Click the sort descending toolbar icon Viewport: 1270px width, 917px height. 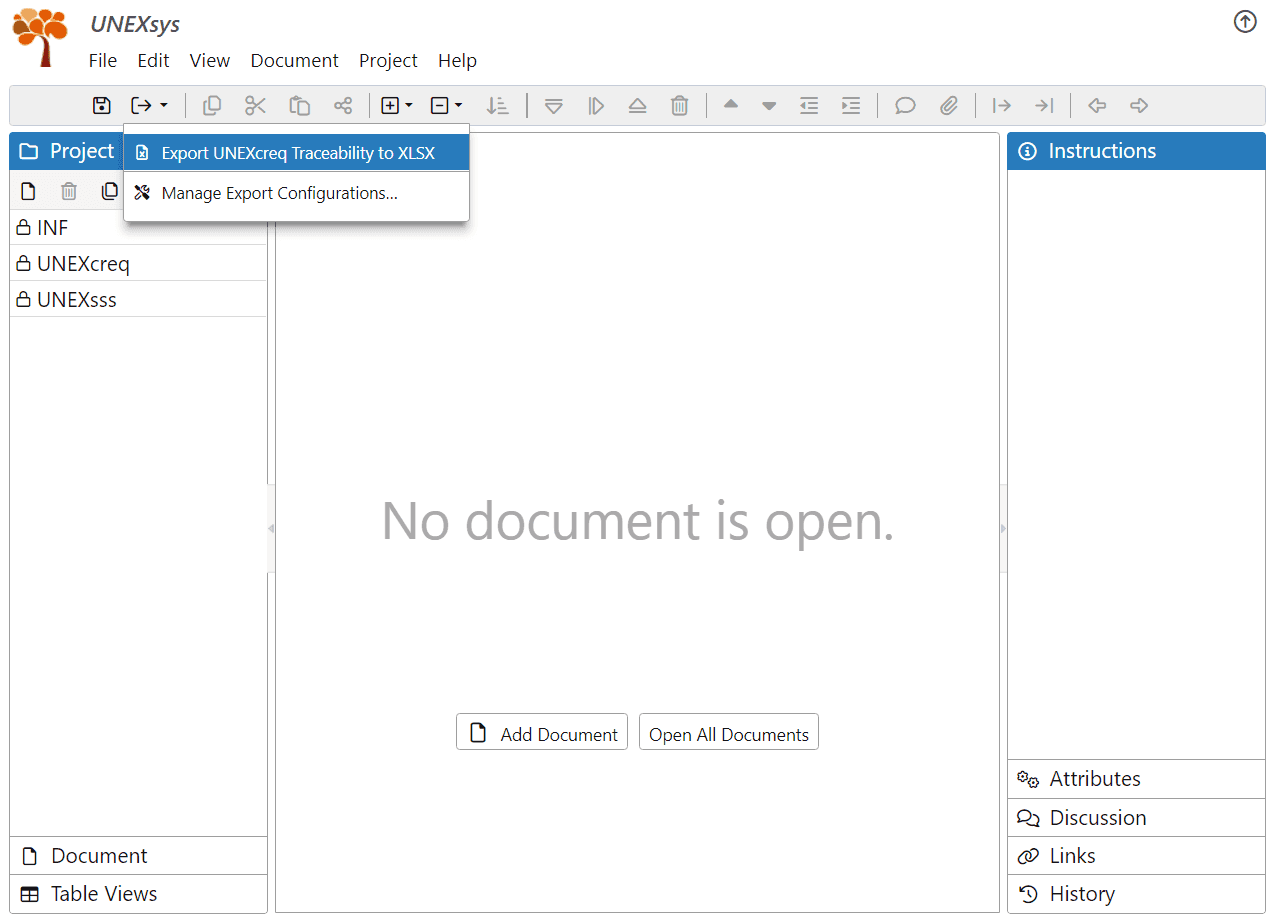497,105
